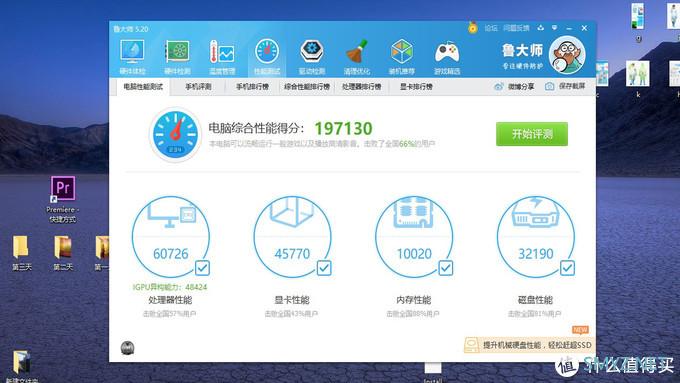Select the 第三天 folder on the desktop

21,253
